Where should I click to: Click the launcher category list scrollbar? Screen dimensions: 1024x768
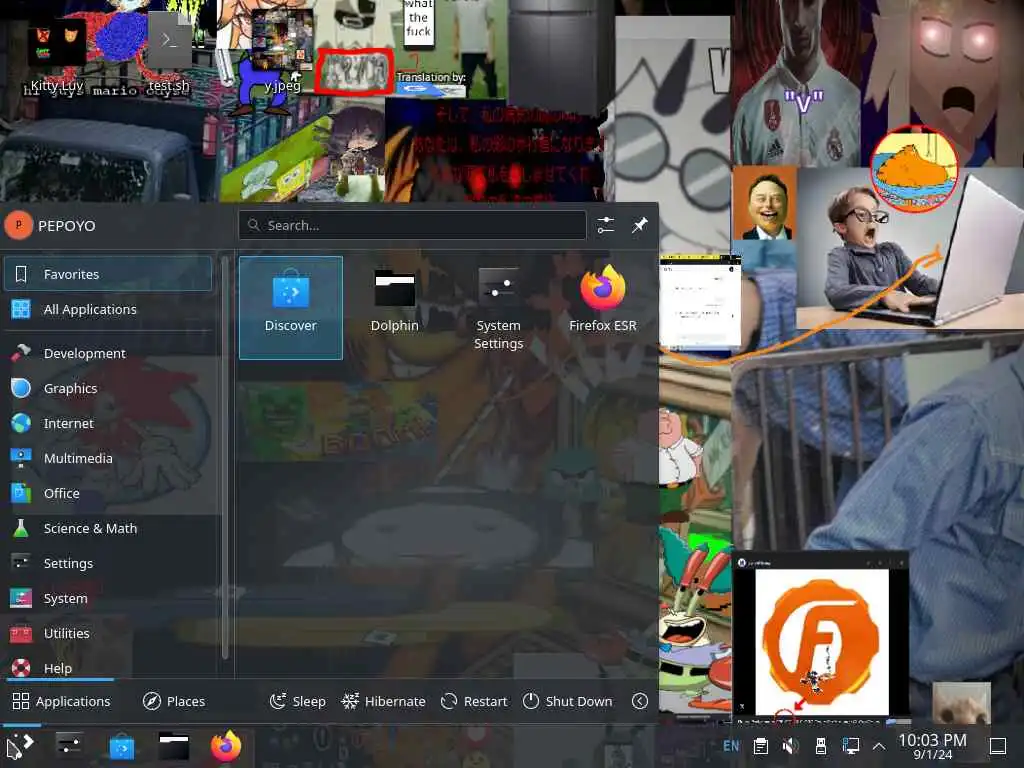coord(225,457)
